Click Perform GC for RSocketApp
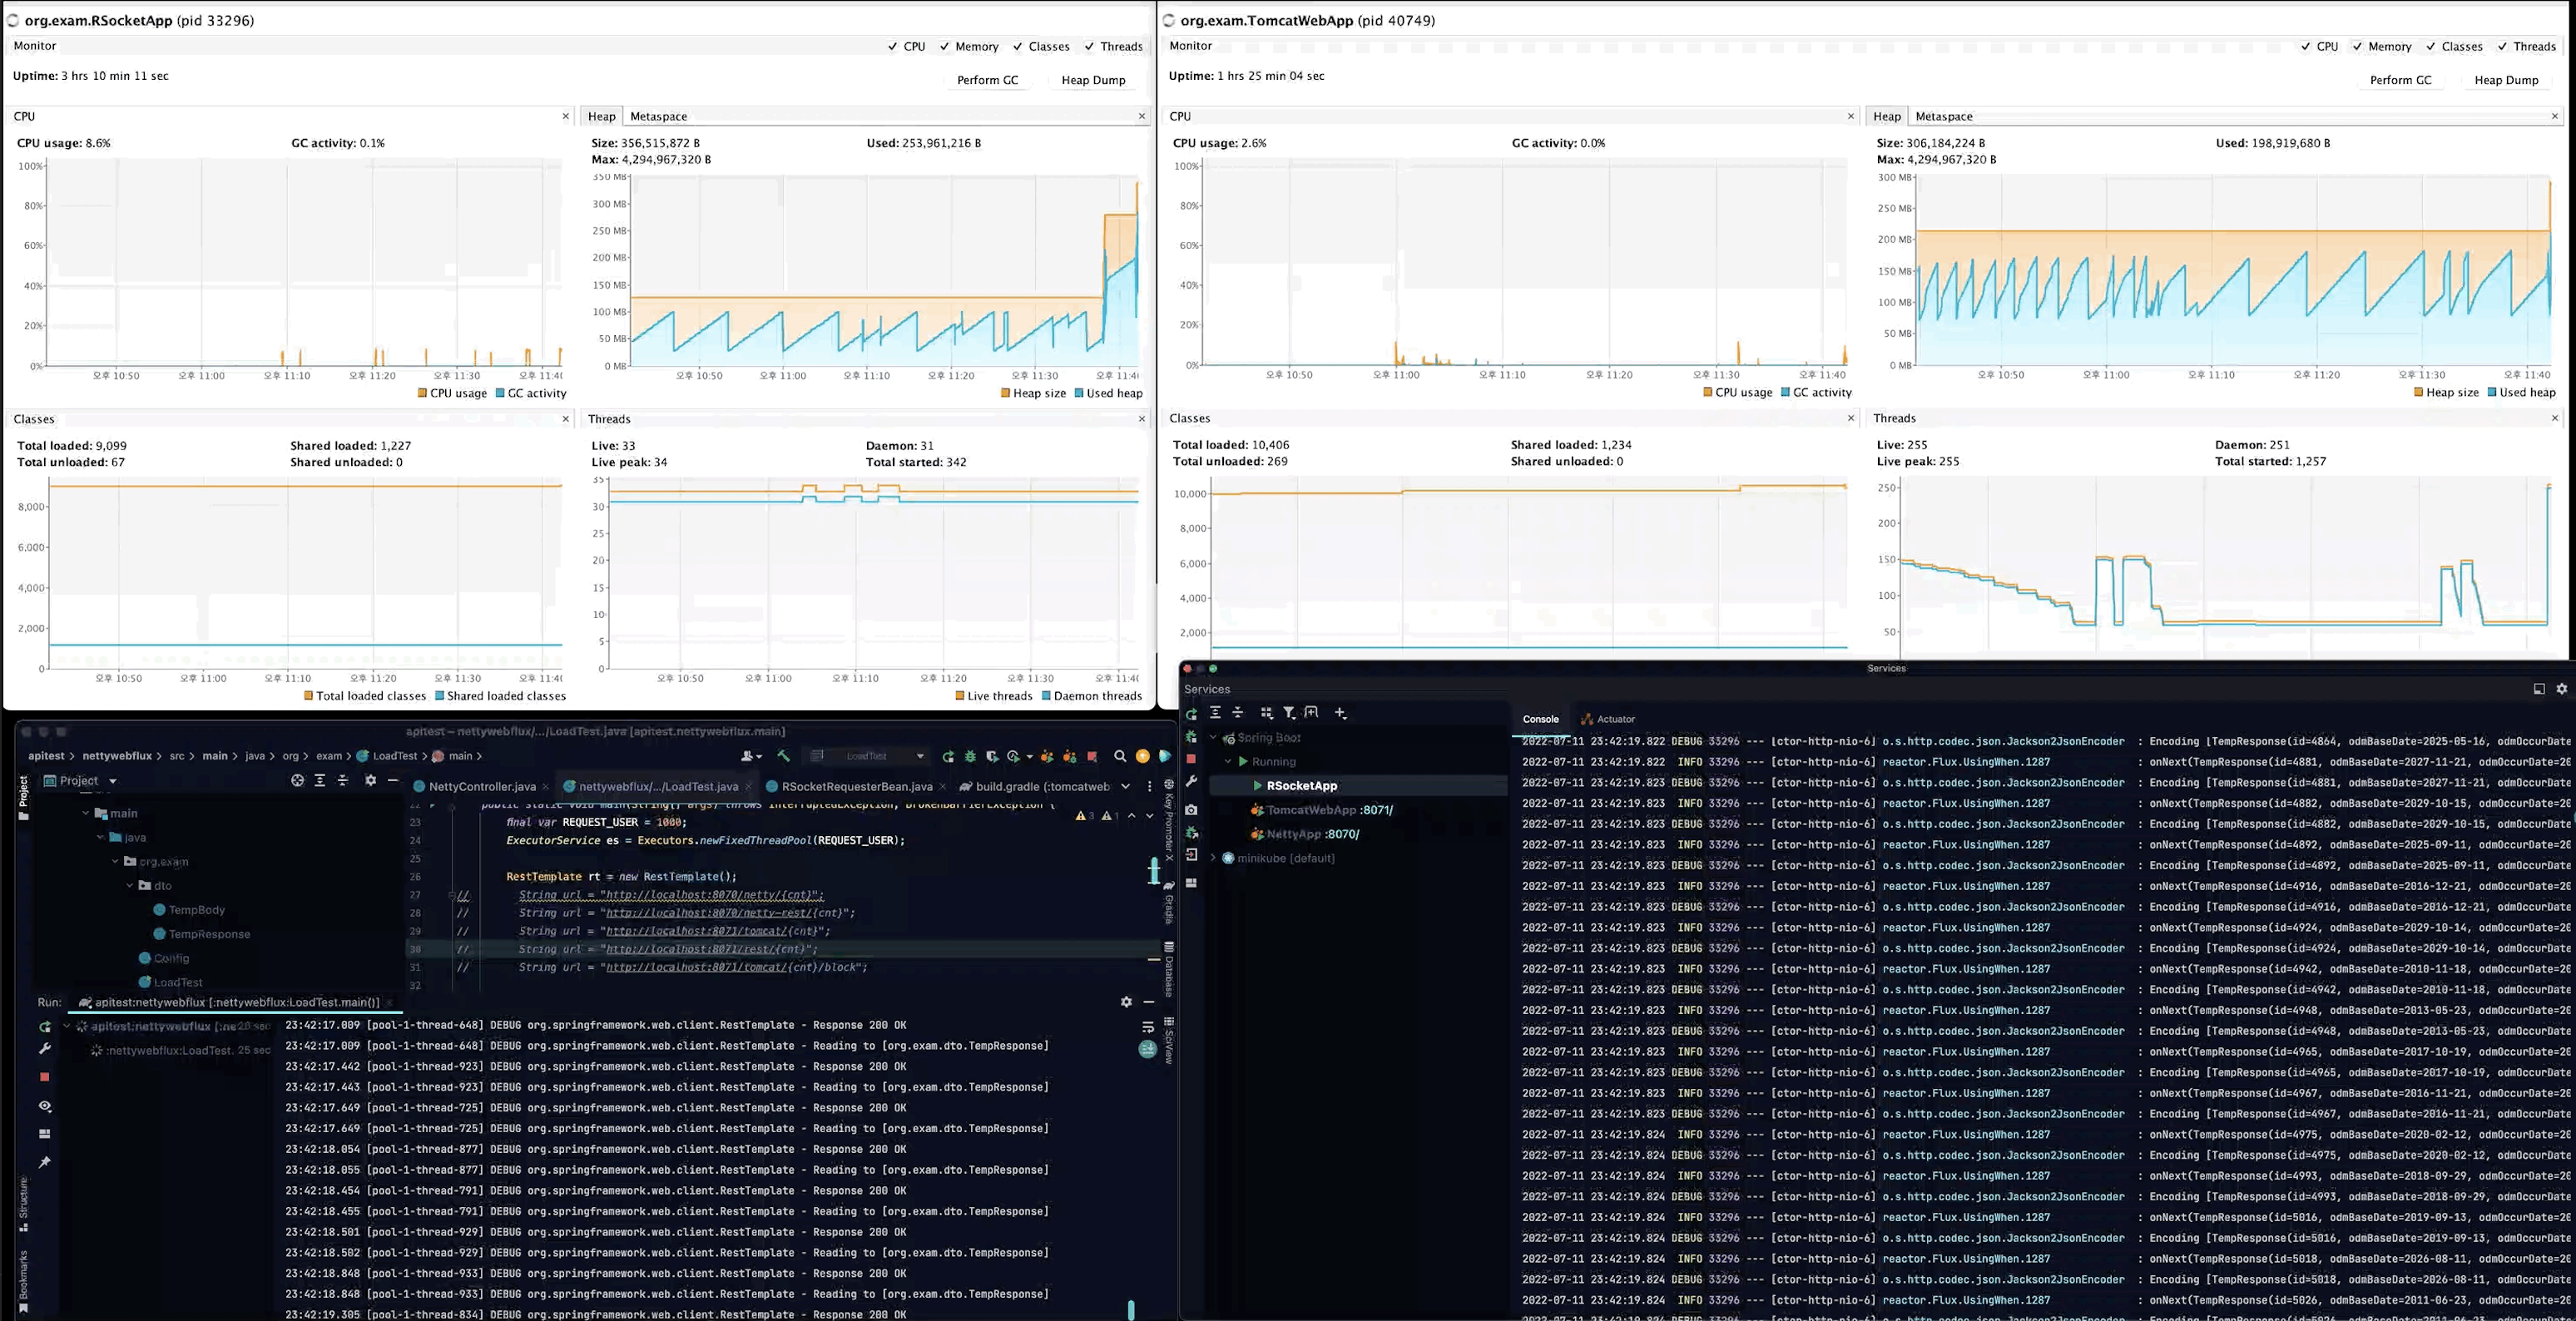Viewport: 2576px width, 1321px height. 987,80
